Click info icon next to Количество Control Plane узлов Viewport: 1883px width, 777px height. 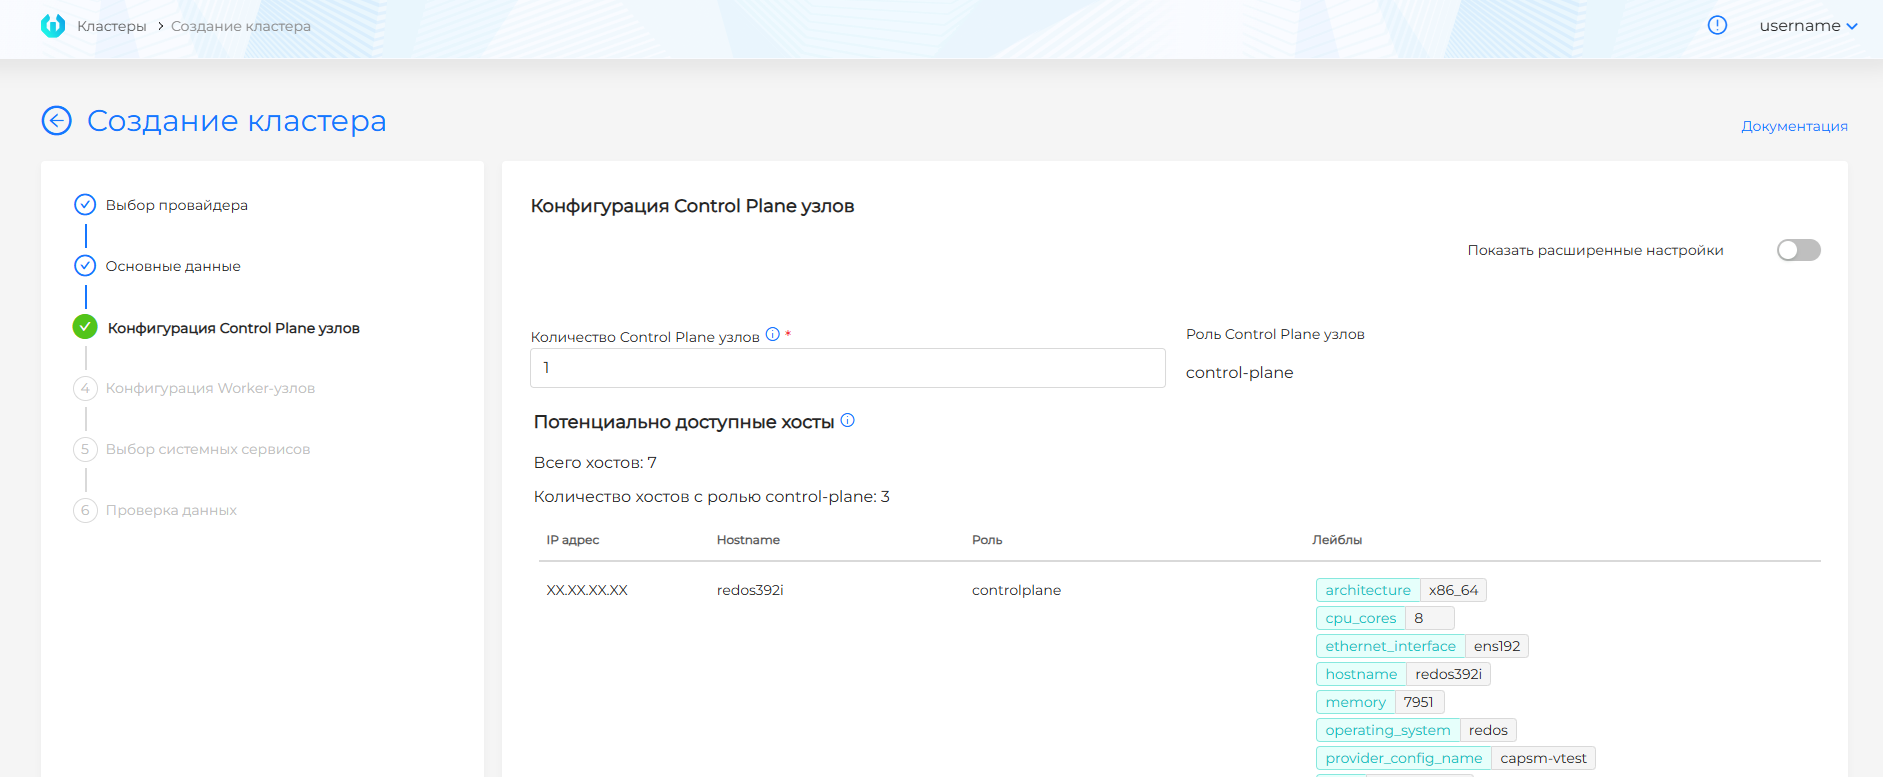pyautogui.click(x=772, y=335)
